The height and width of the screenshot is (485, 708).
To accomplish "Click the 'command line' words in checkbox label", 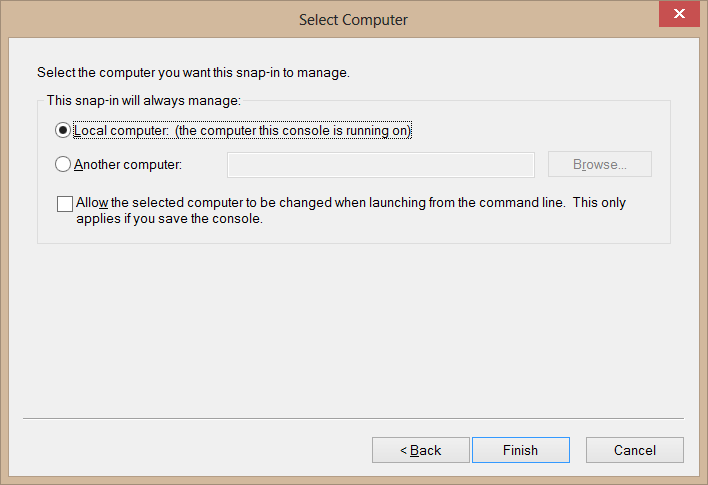I will [x=520, y=202].
